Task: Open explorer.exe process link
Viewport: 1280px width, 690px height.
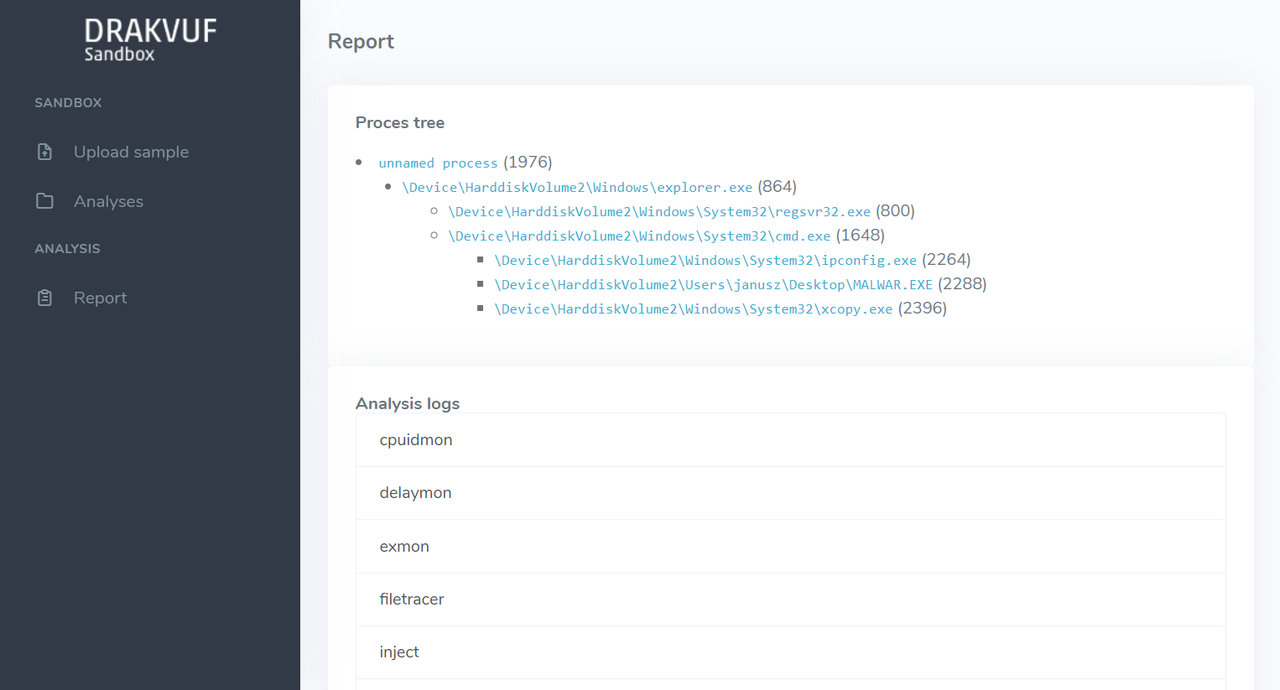Action: tap(577, 187)
